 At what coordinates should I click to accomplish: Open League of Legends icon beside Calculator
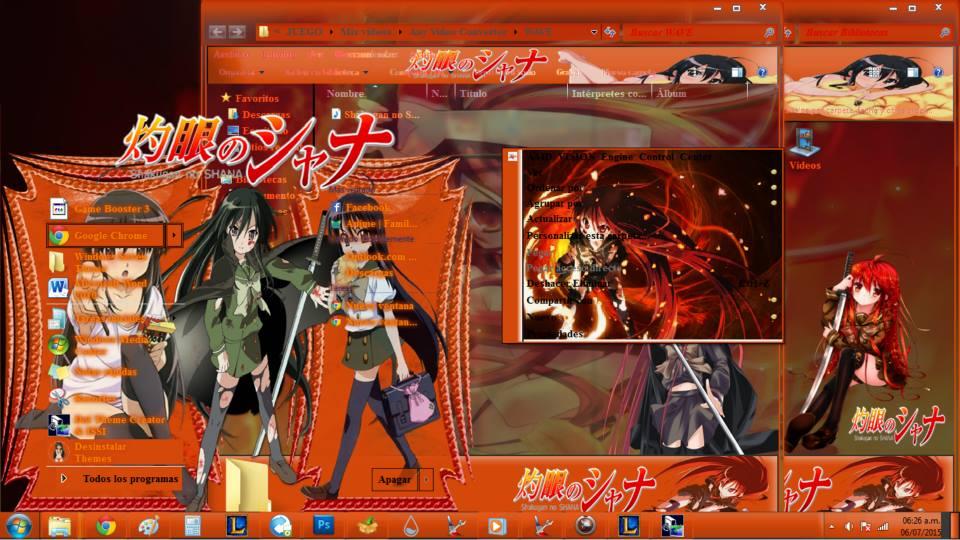tap(236, 525)
